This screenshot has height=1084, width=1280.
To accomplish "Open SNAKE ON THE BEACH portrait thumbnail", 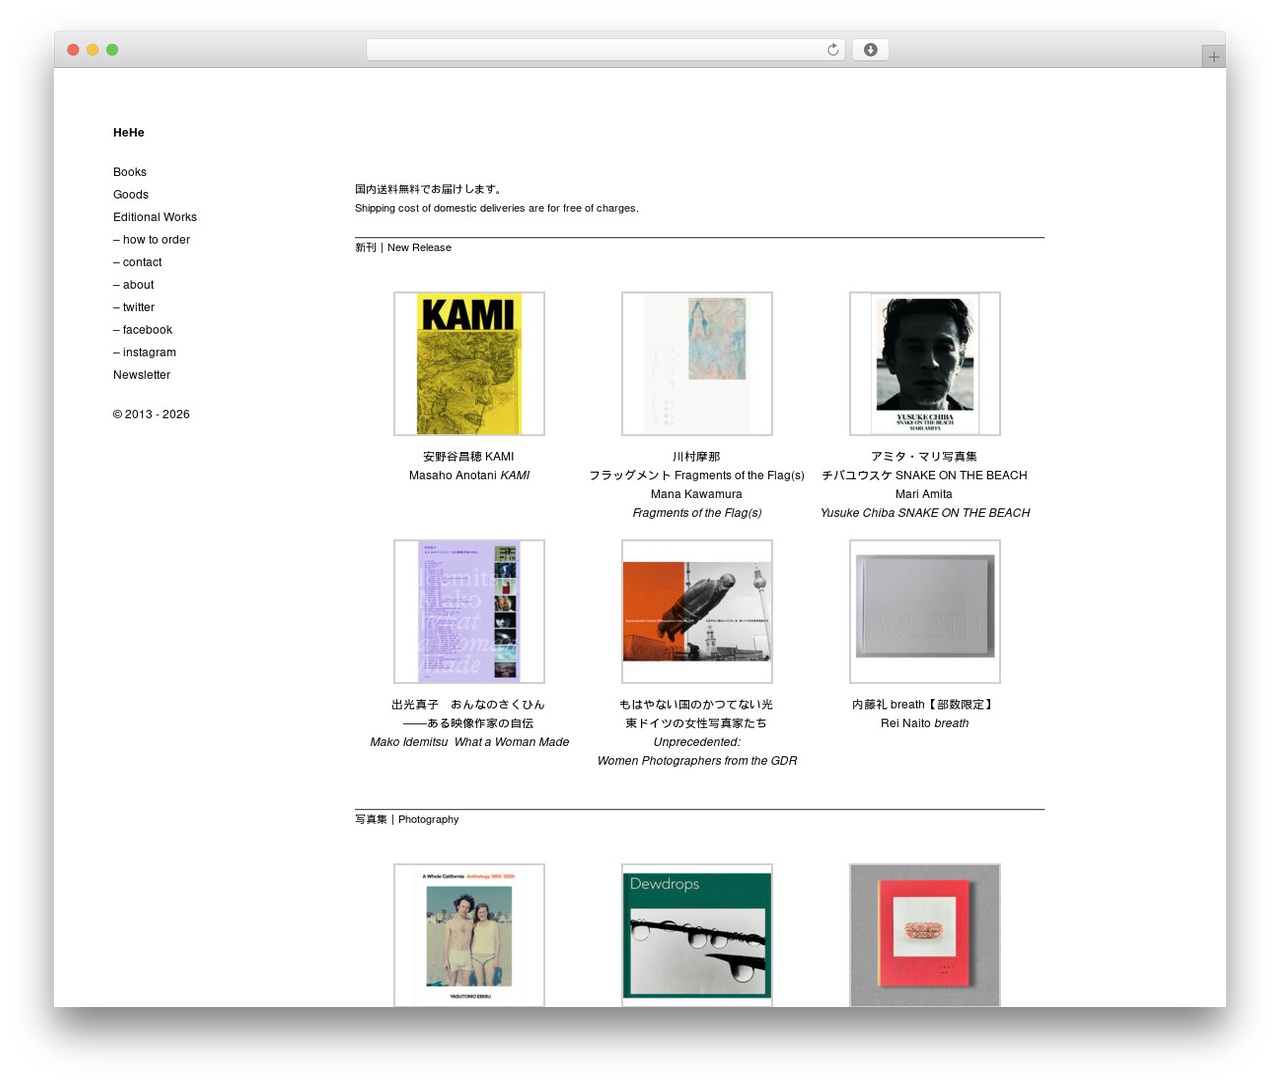I will click(x=925, y=364).
